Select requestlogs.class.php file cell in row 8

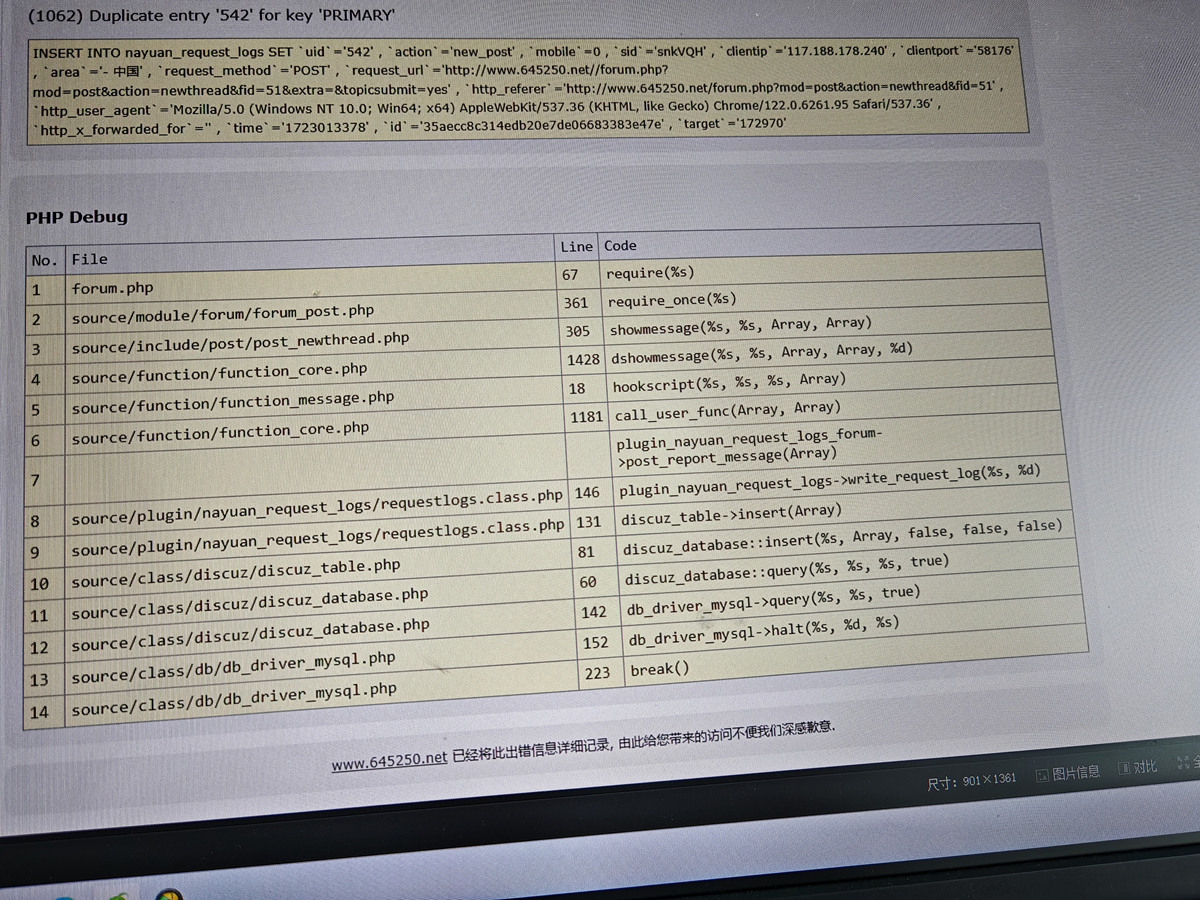tap(318, 509)
